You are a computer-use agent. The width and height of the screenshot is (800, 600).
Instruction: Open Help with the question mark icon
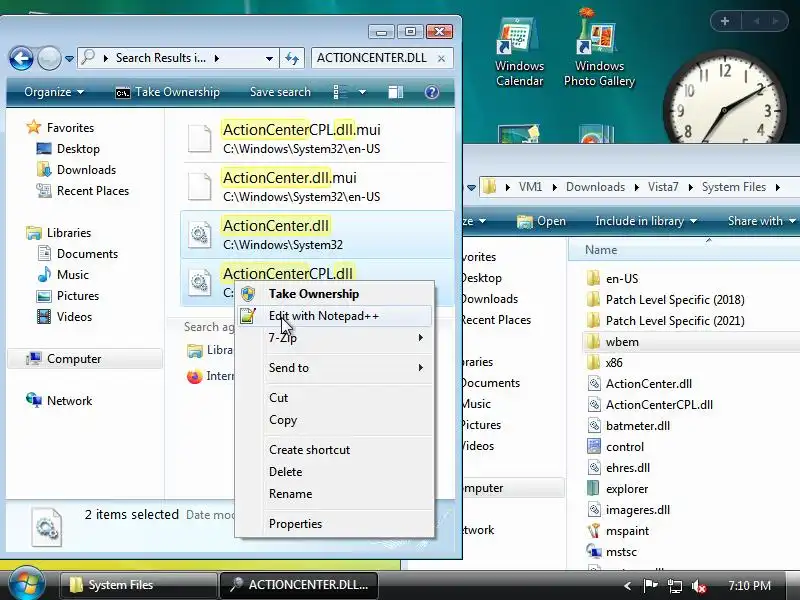[432, 92]
